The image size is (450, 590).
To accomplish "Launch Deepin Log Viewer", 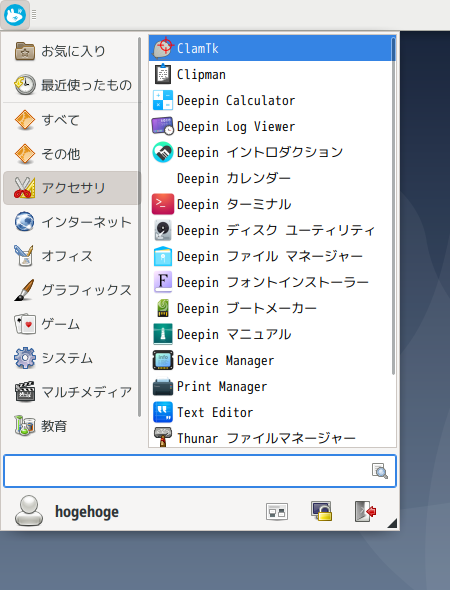I will pos(272,126).
